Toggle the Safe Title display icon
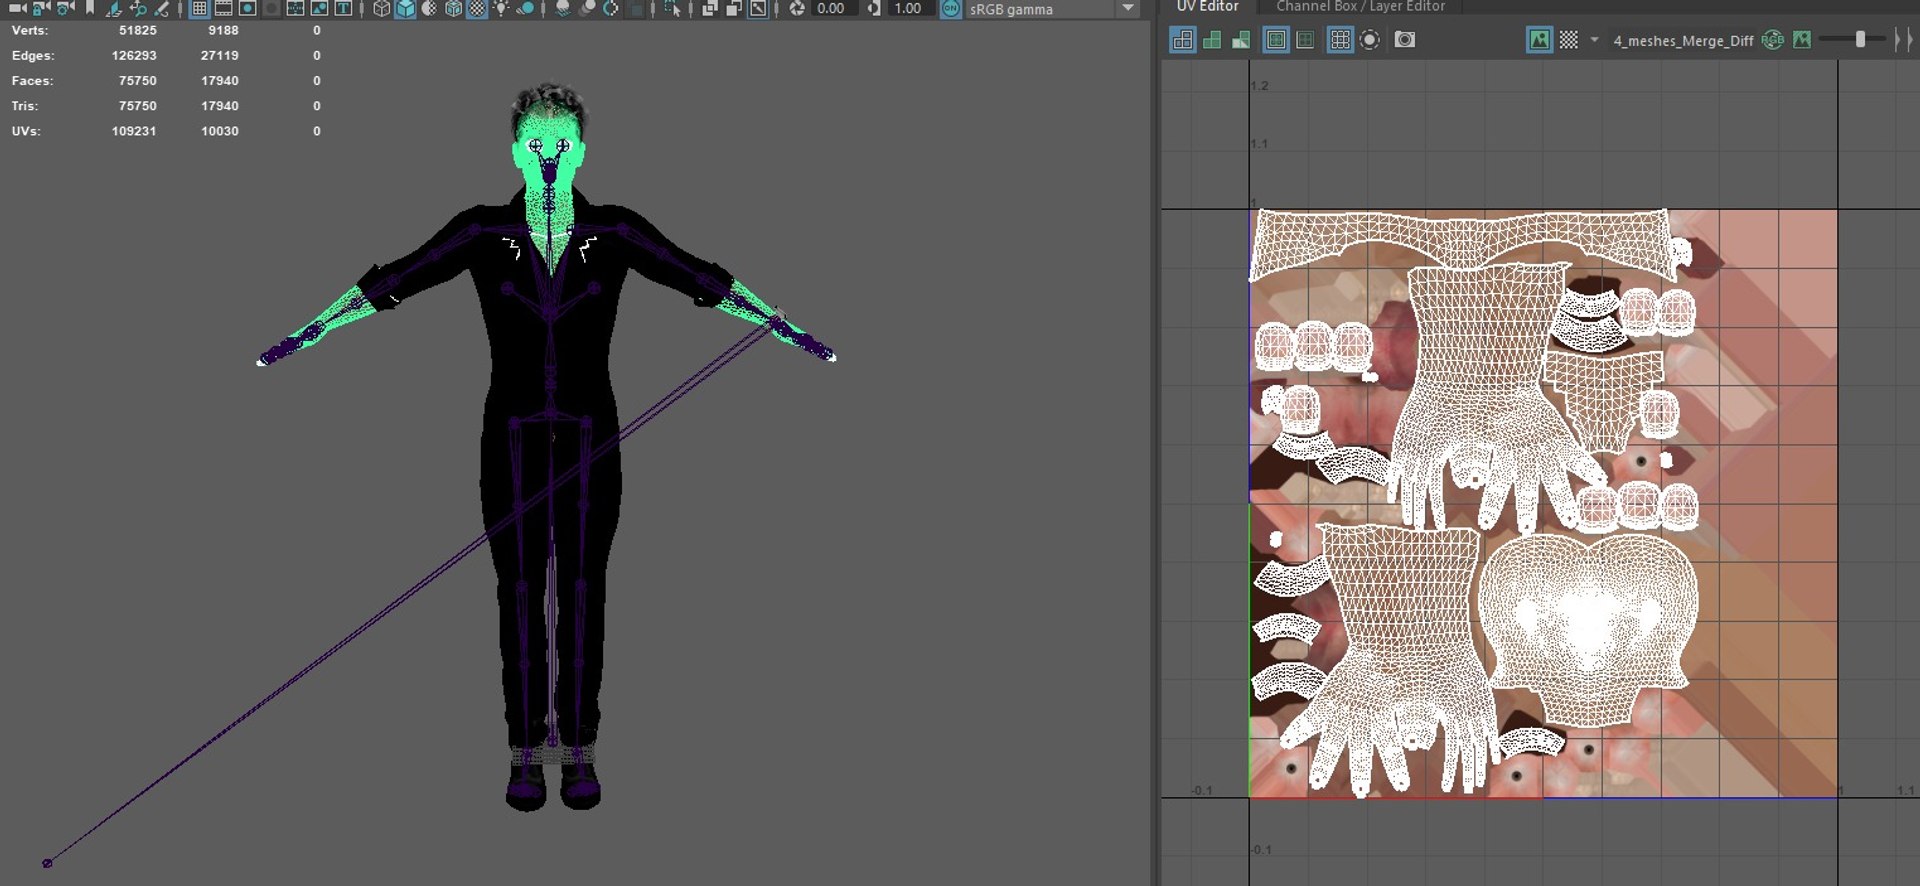1920x886 pixels. [x=319, y=8]
